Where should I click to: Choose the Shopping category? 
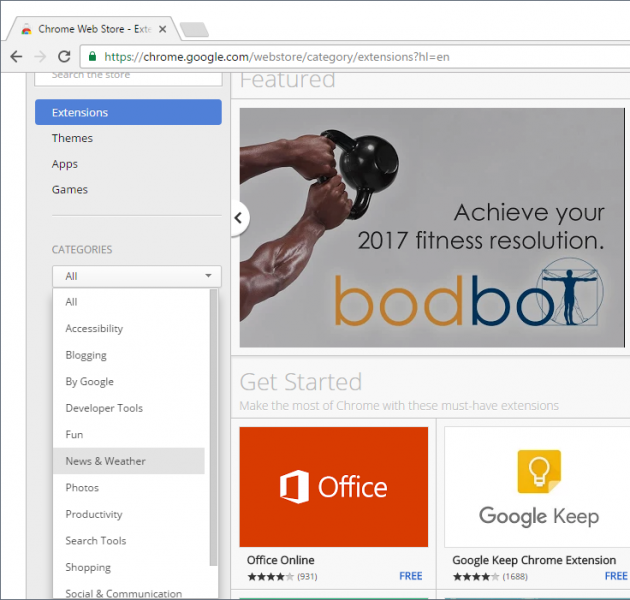(x=129, y=567)
